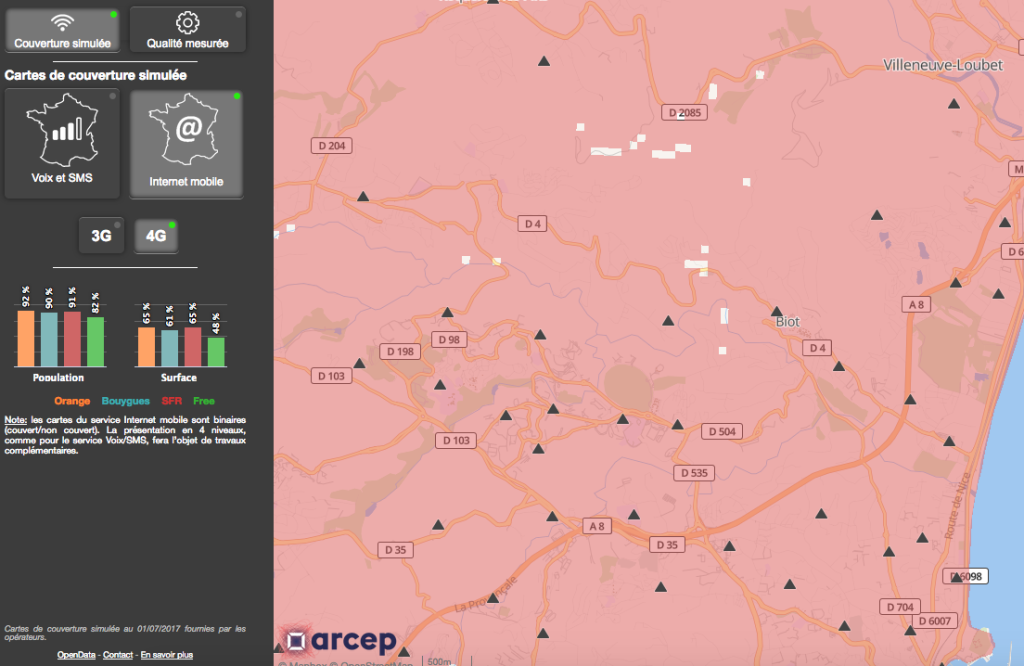Image resolution: width=1024 pixels, height=666 pixels.
Task: Click the orange 92% Population bar
Action: click(26, 338)
